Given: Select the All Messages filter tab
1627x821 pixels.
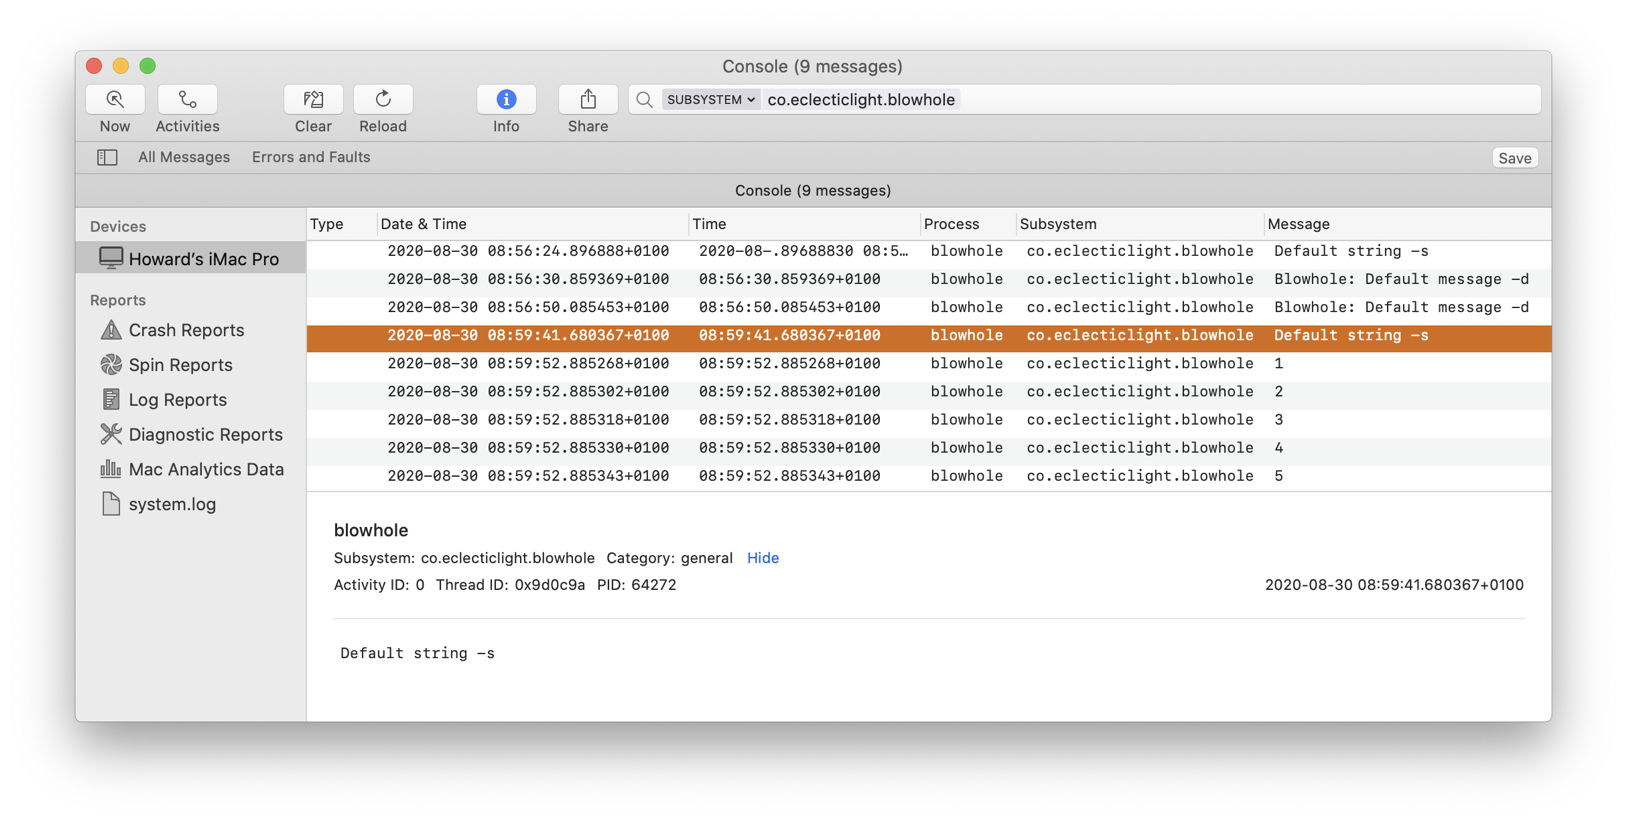Looking at the screenshot, I should tap(184, 157).
